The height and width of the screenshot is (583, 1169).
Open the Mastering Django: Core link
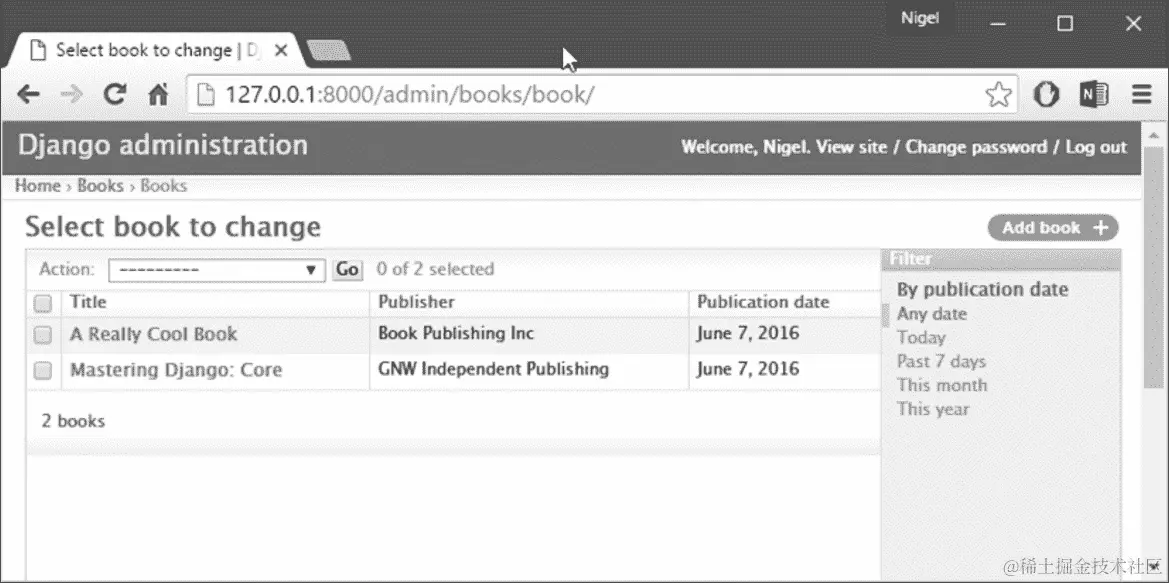176,370
